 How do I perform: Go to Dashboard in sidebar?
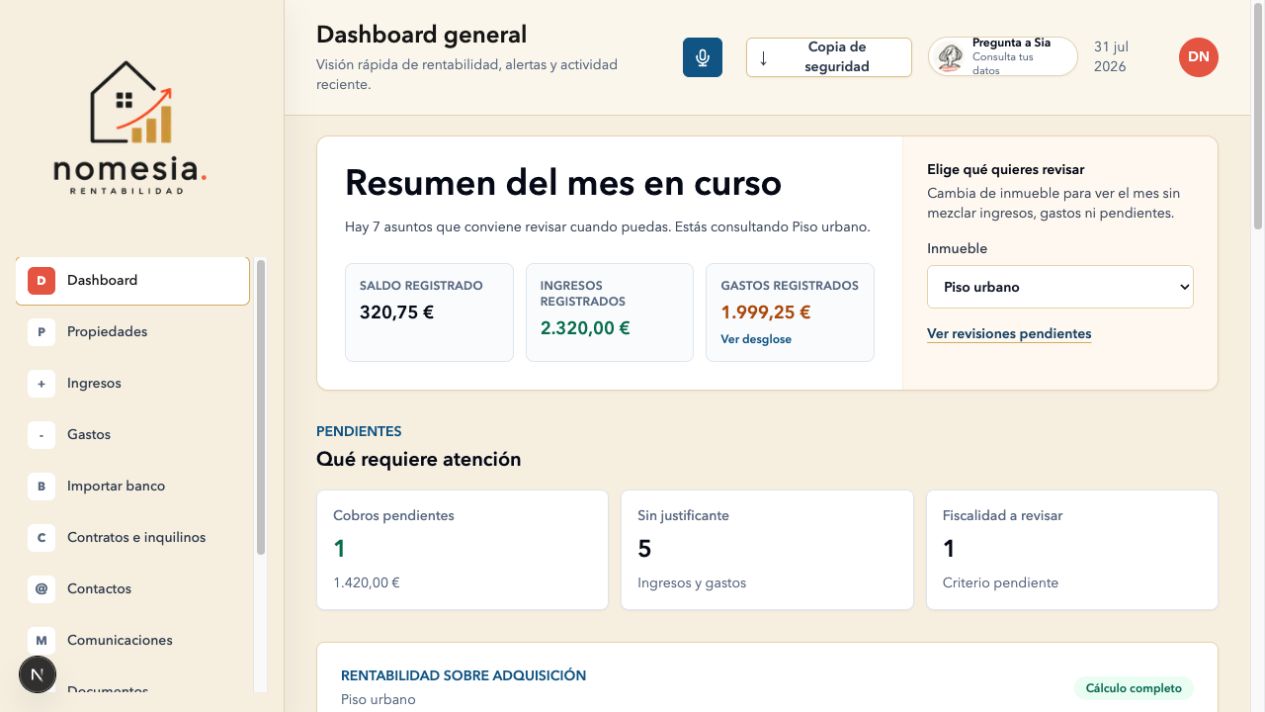click(x=132, y=281)
